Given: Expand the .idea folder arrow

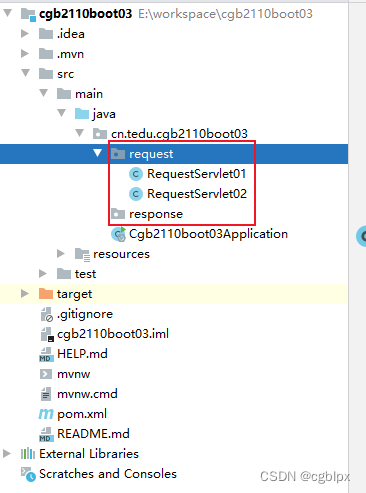Looking at the screenshot, I should coord(25,33).
